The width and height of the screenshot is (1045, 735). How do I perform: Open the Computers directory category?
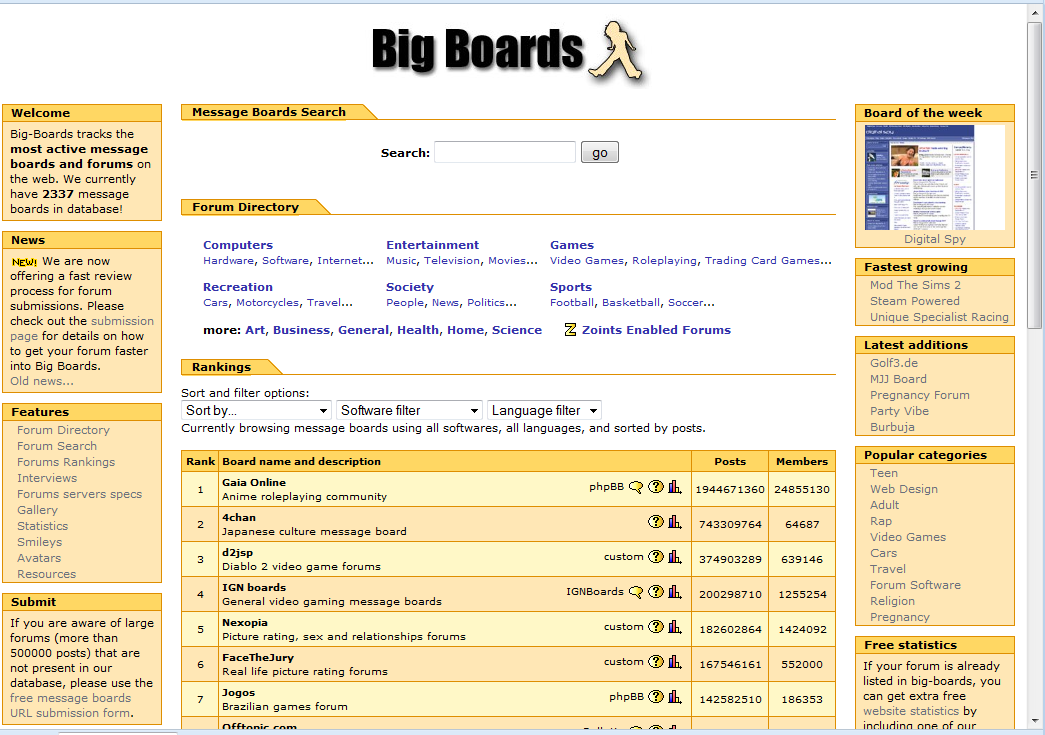click(x=238, y=245)
